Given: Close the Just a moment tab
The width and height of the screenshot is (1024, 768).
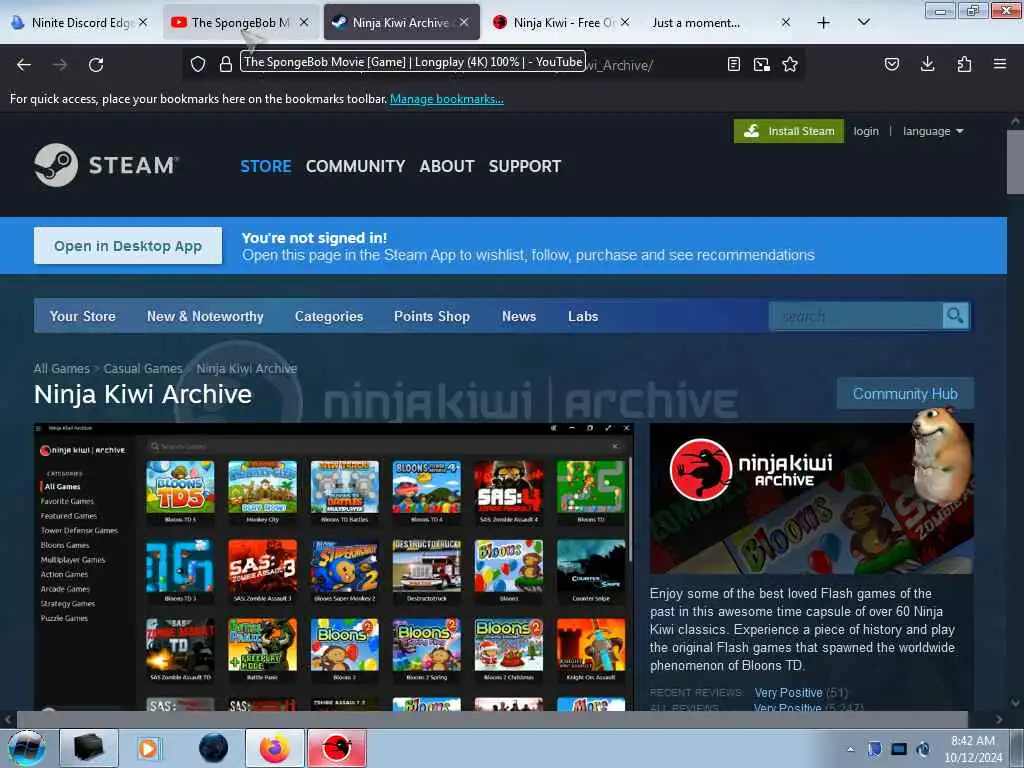Looking at the screenshot, I should point(786,22).
